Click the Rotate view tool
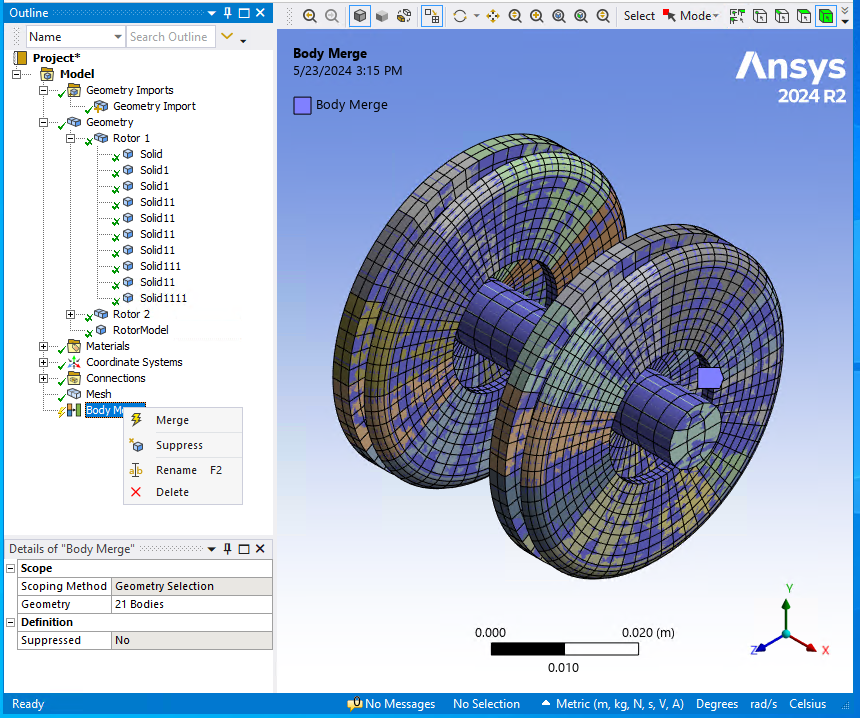 tap(459, 16)
